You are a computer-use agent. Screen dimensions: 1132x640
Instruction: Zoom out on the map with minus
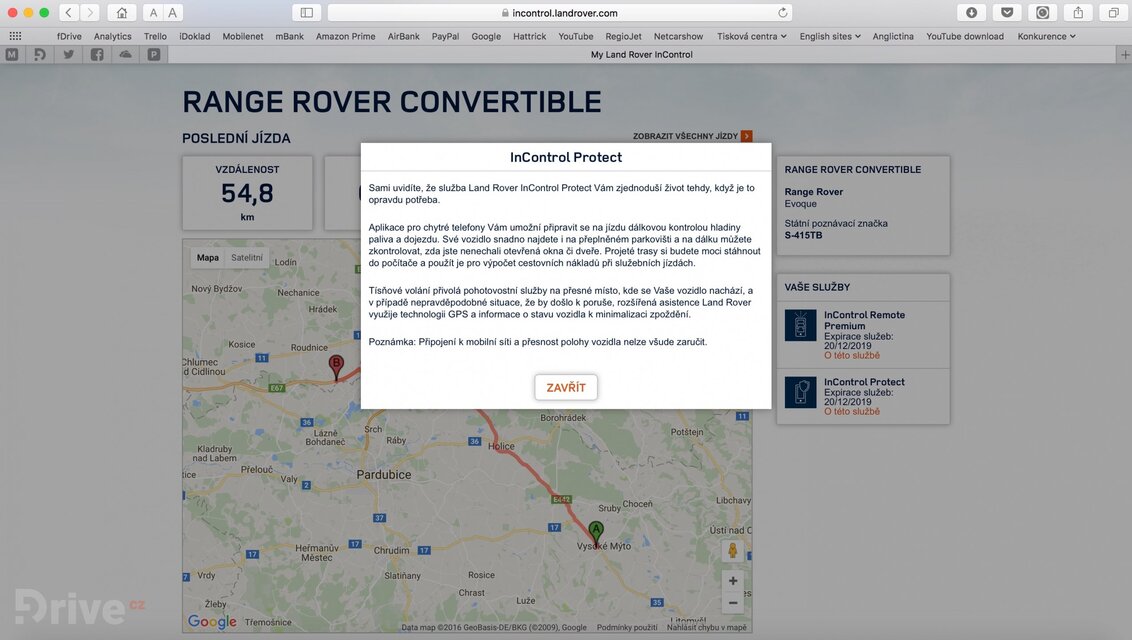[733, 603]
